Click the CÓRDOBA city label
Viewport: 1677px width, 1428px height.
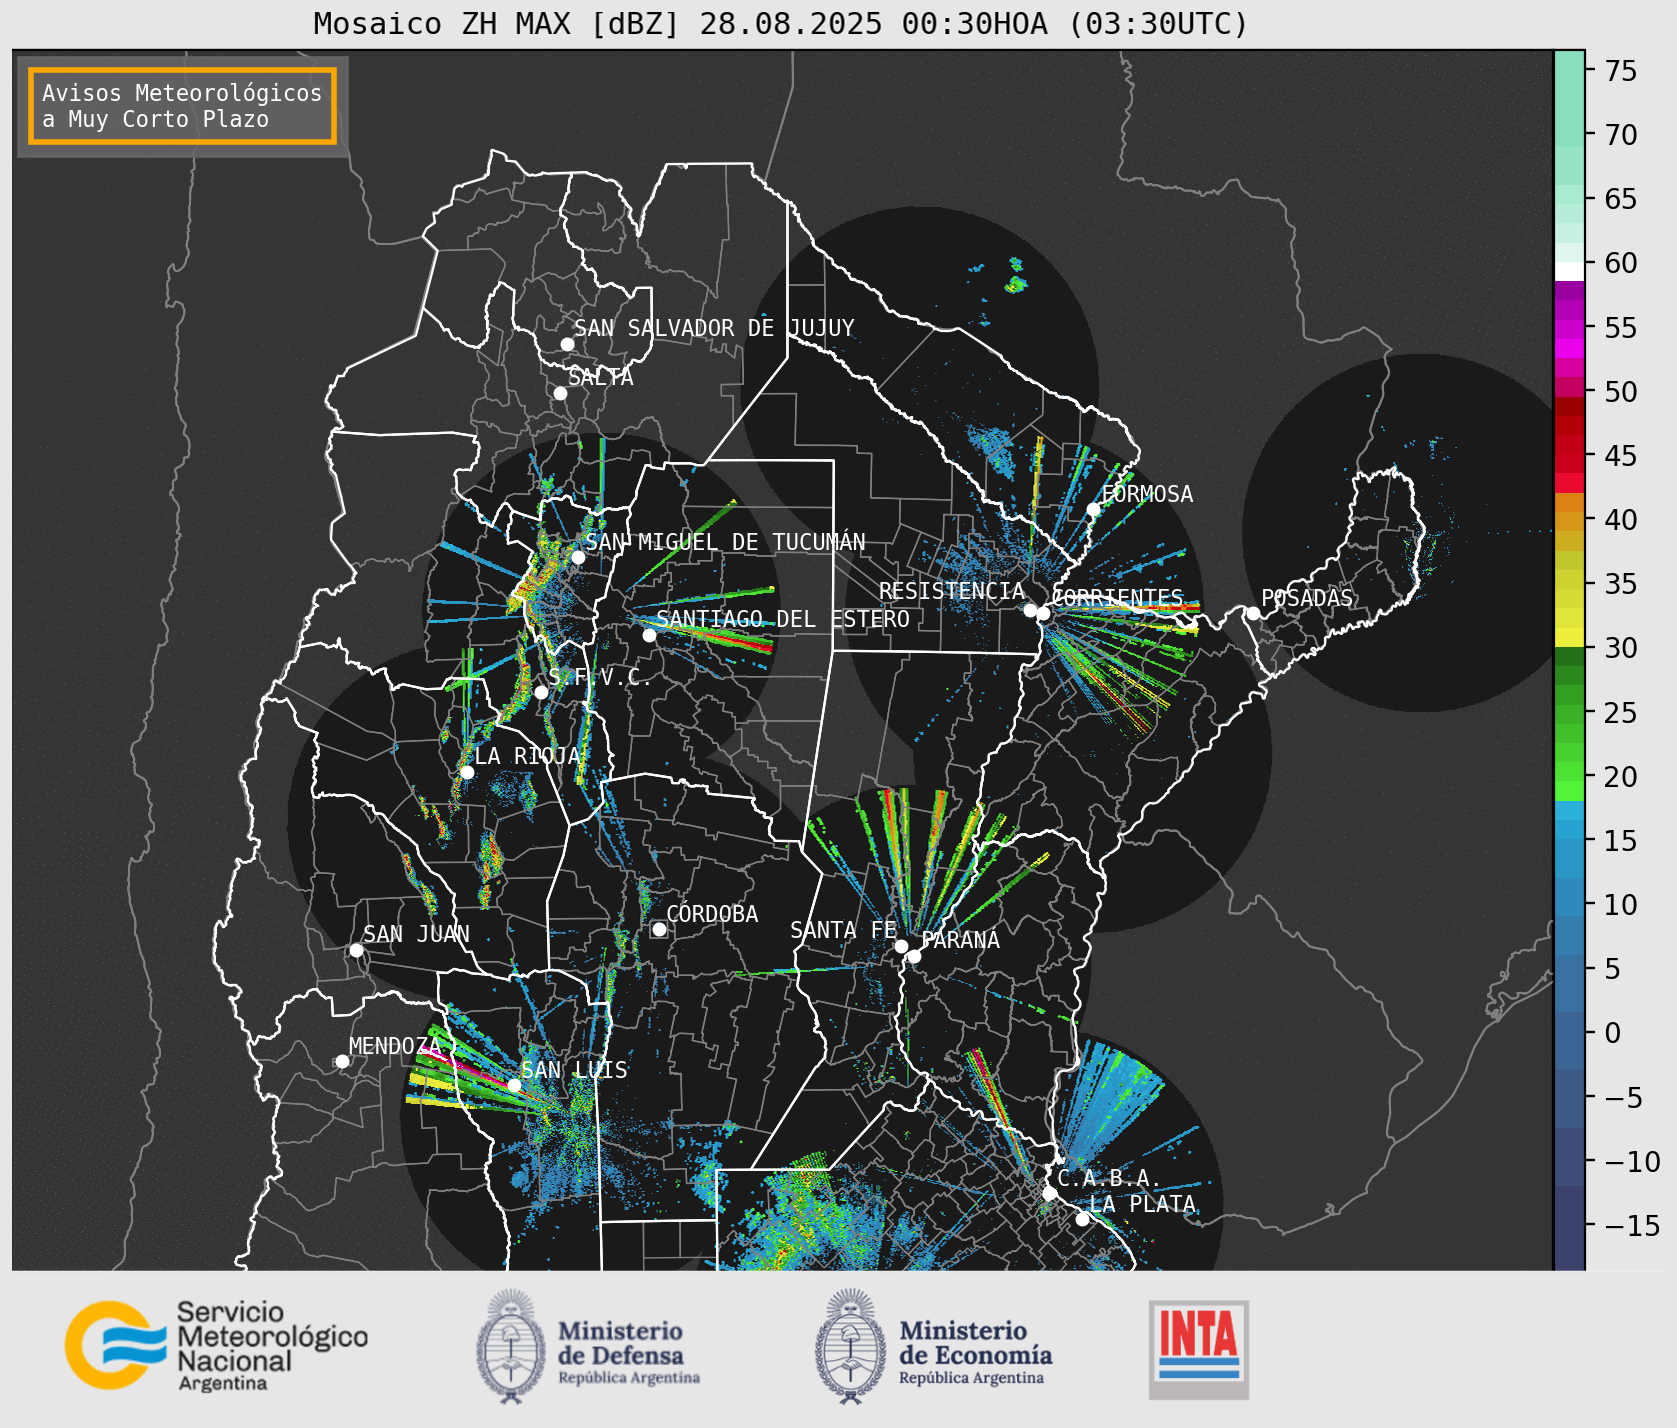(712, 913)
